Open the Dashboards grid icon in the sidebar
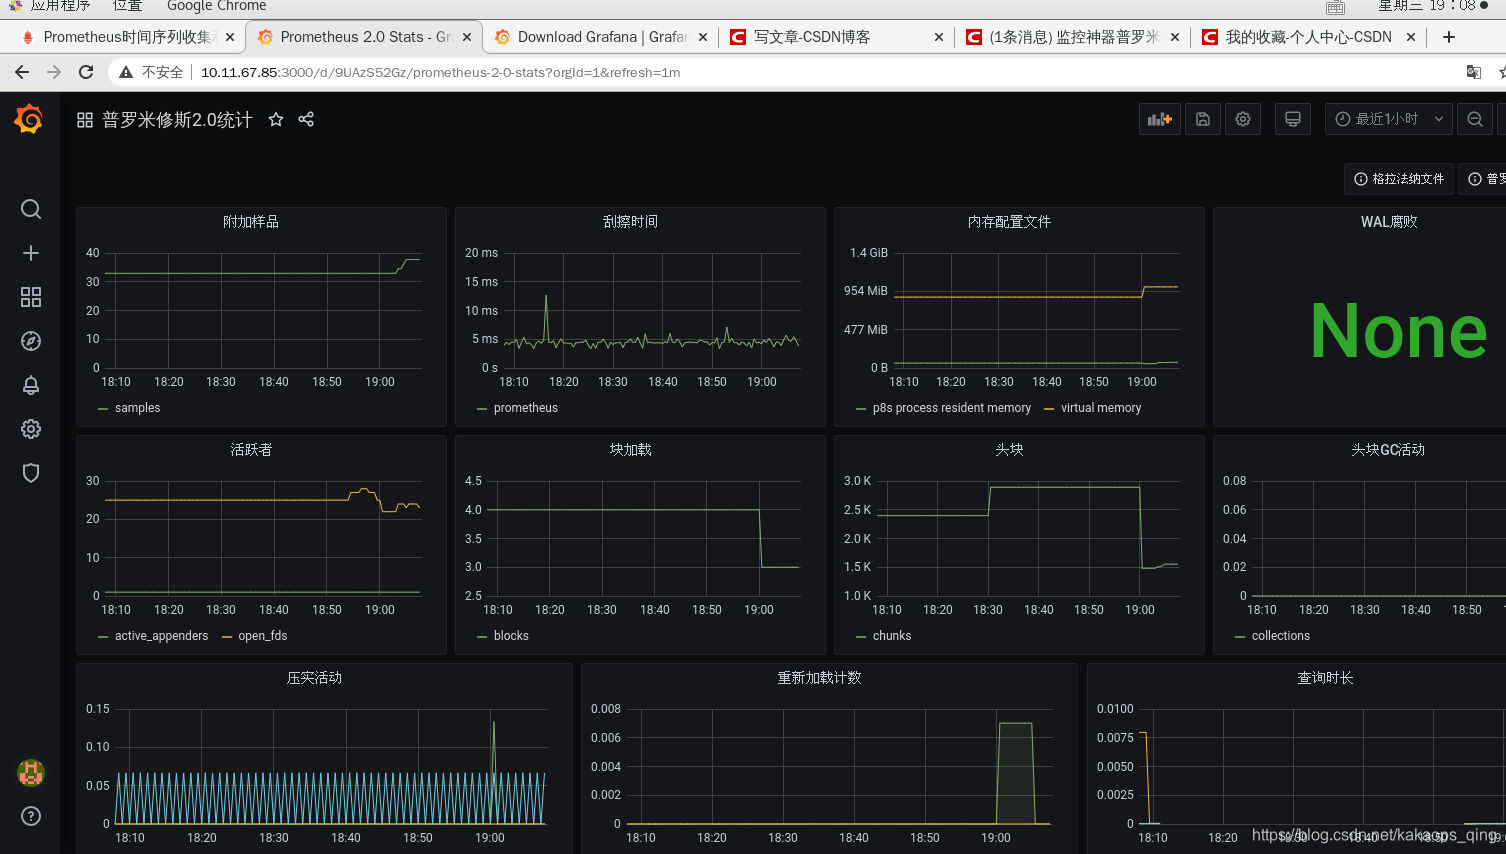The width and height of the screenshot is (1506, 854). click(31, 297)
